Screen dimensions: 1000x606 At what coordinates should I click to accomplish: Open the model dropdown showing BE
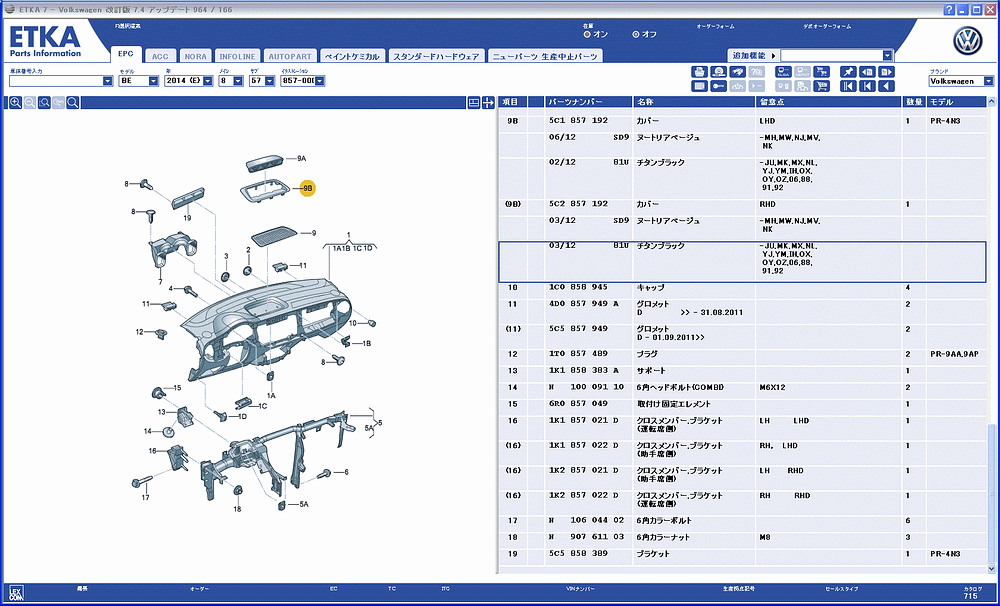(153, 81)
